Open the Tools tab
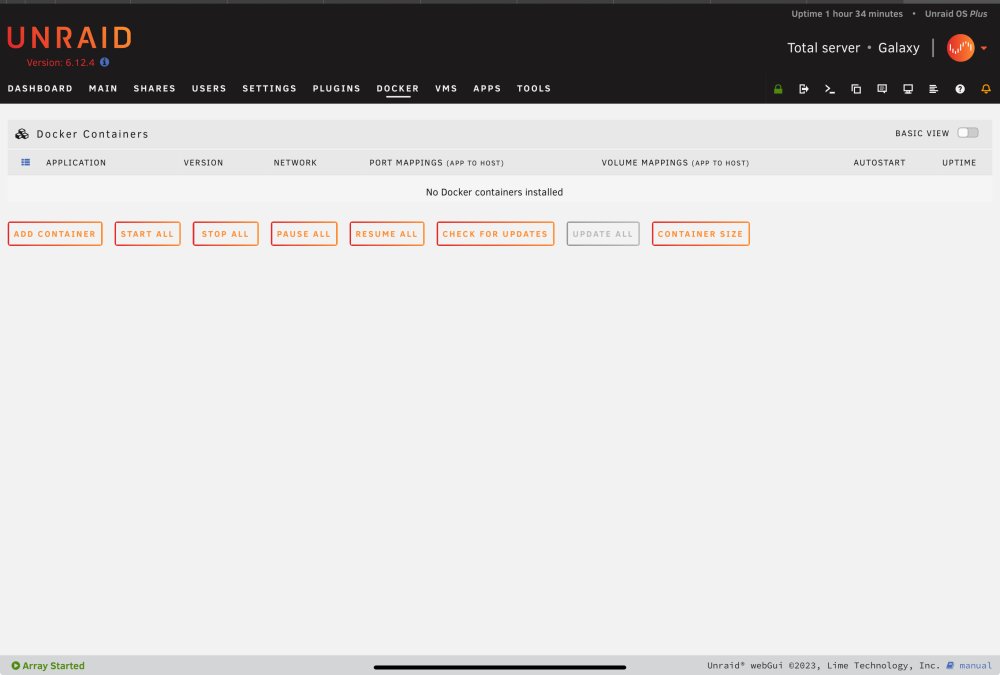This screenshot has height=675, width=1000. [534, 89]
